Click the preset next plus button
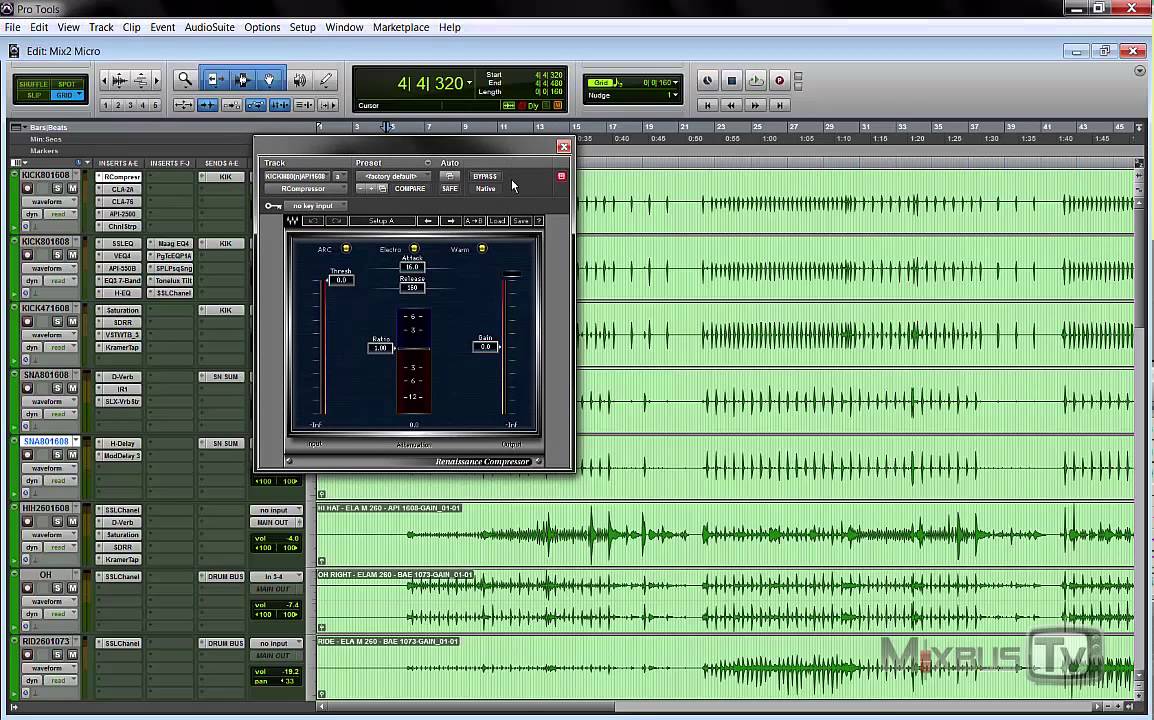The image size is (1154, 720). (x=371, y=188)
